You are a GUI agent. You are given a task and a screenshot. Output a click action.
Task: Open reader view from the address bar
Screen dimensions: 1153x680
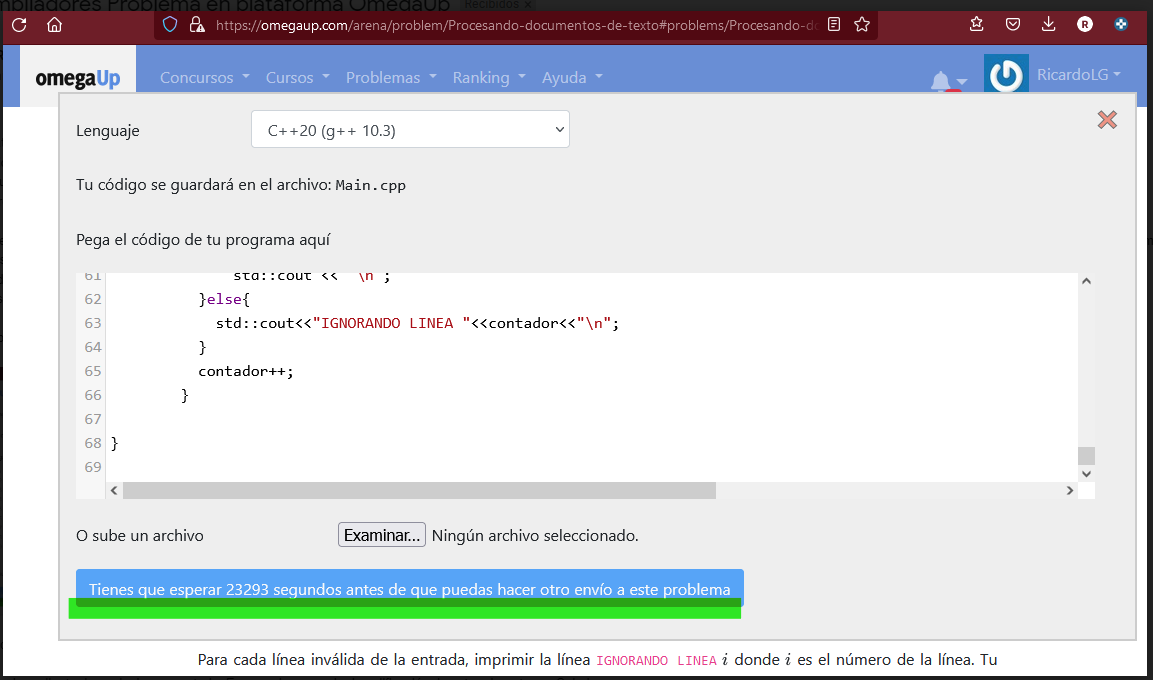click(833, 24)
